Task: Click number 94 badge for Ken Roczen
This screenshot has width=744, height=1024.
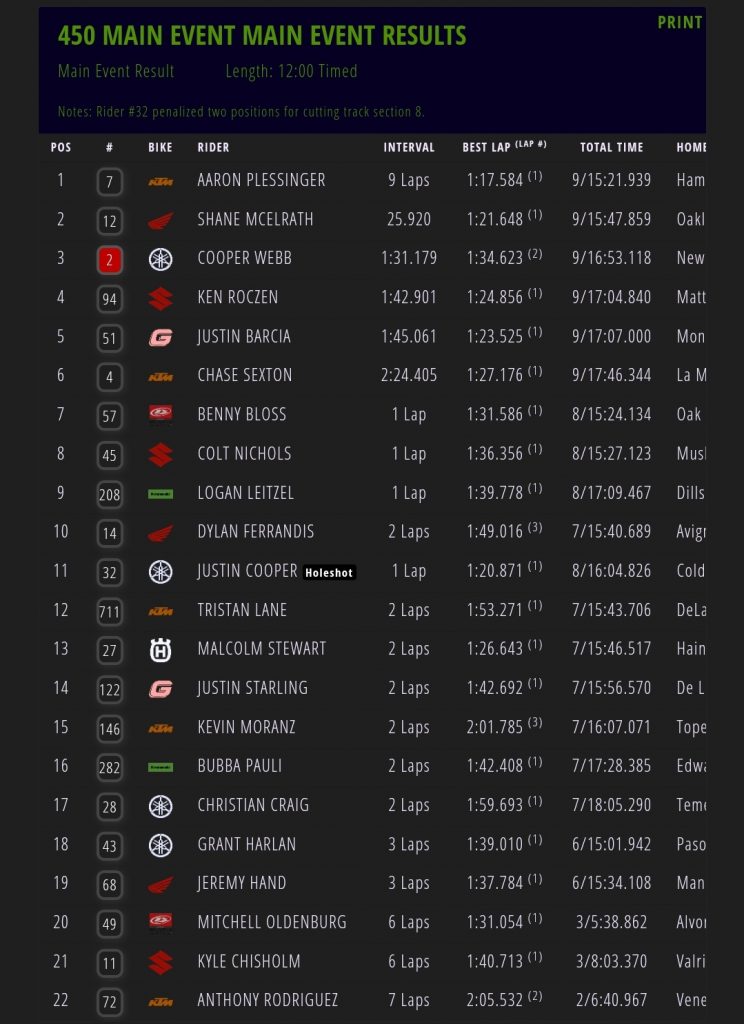Action: point(110,299)
